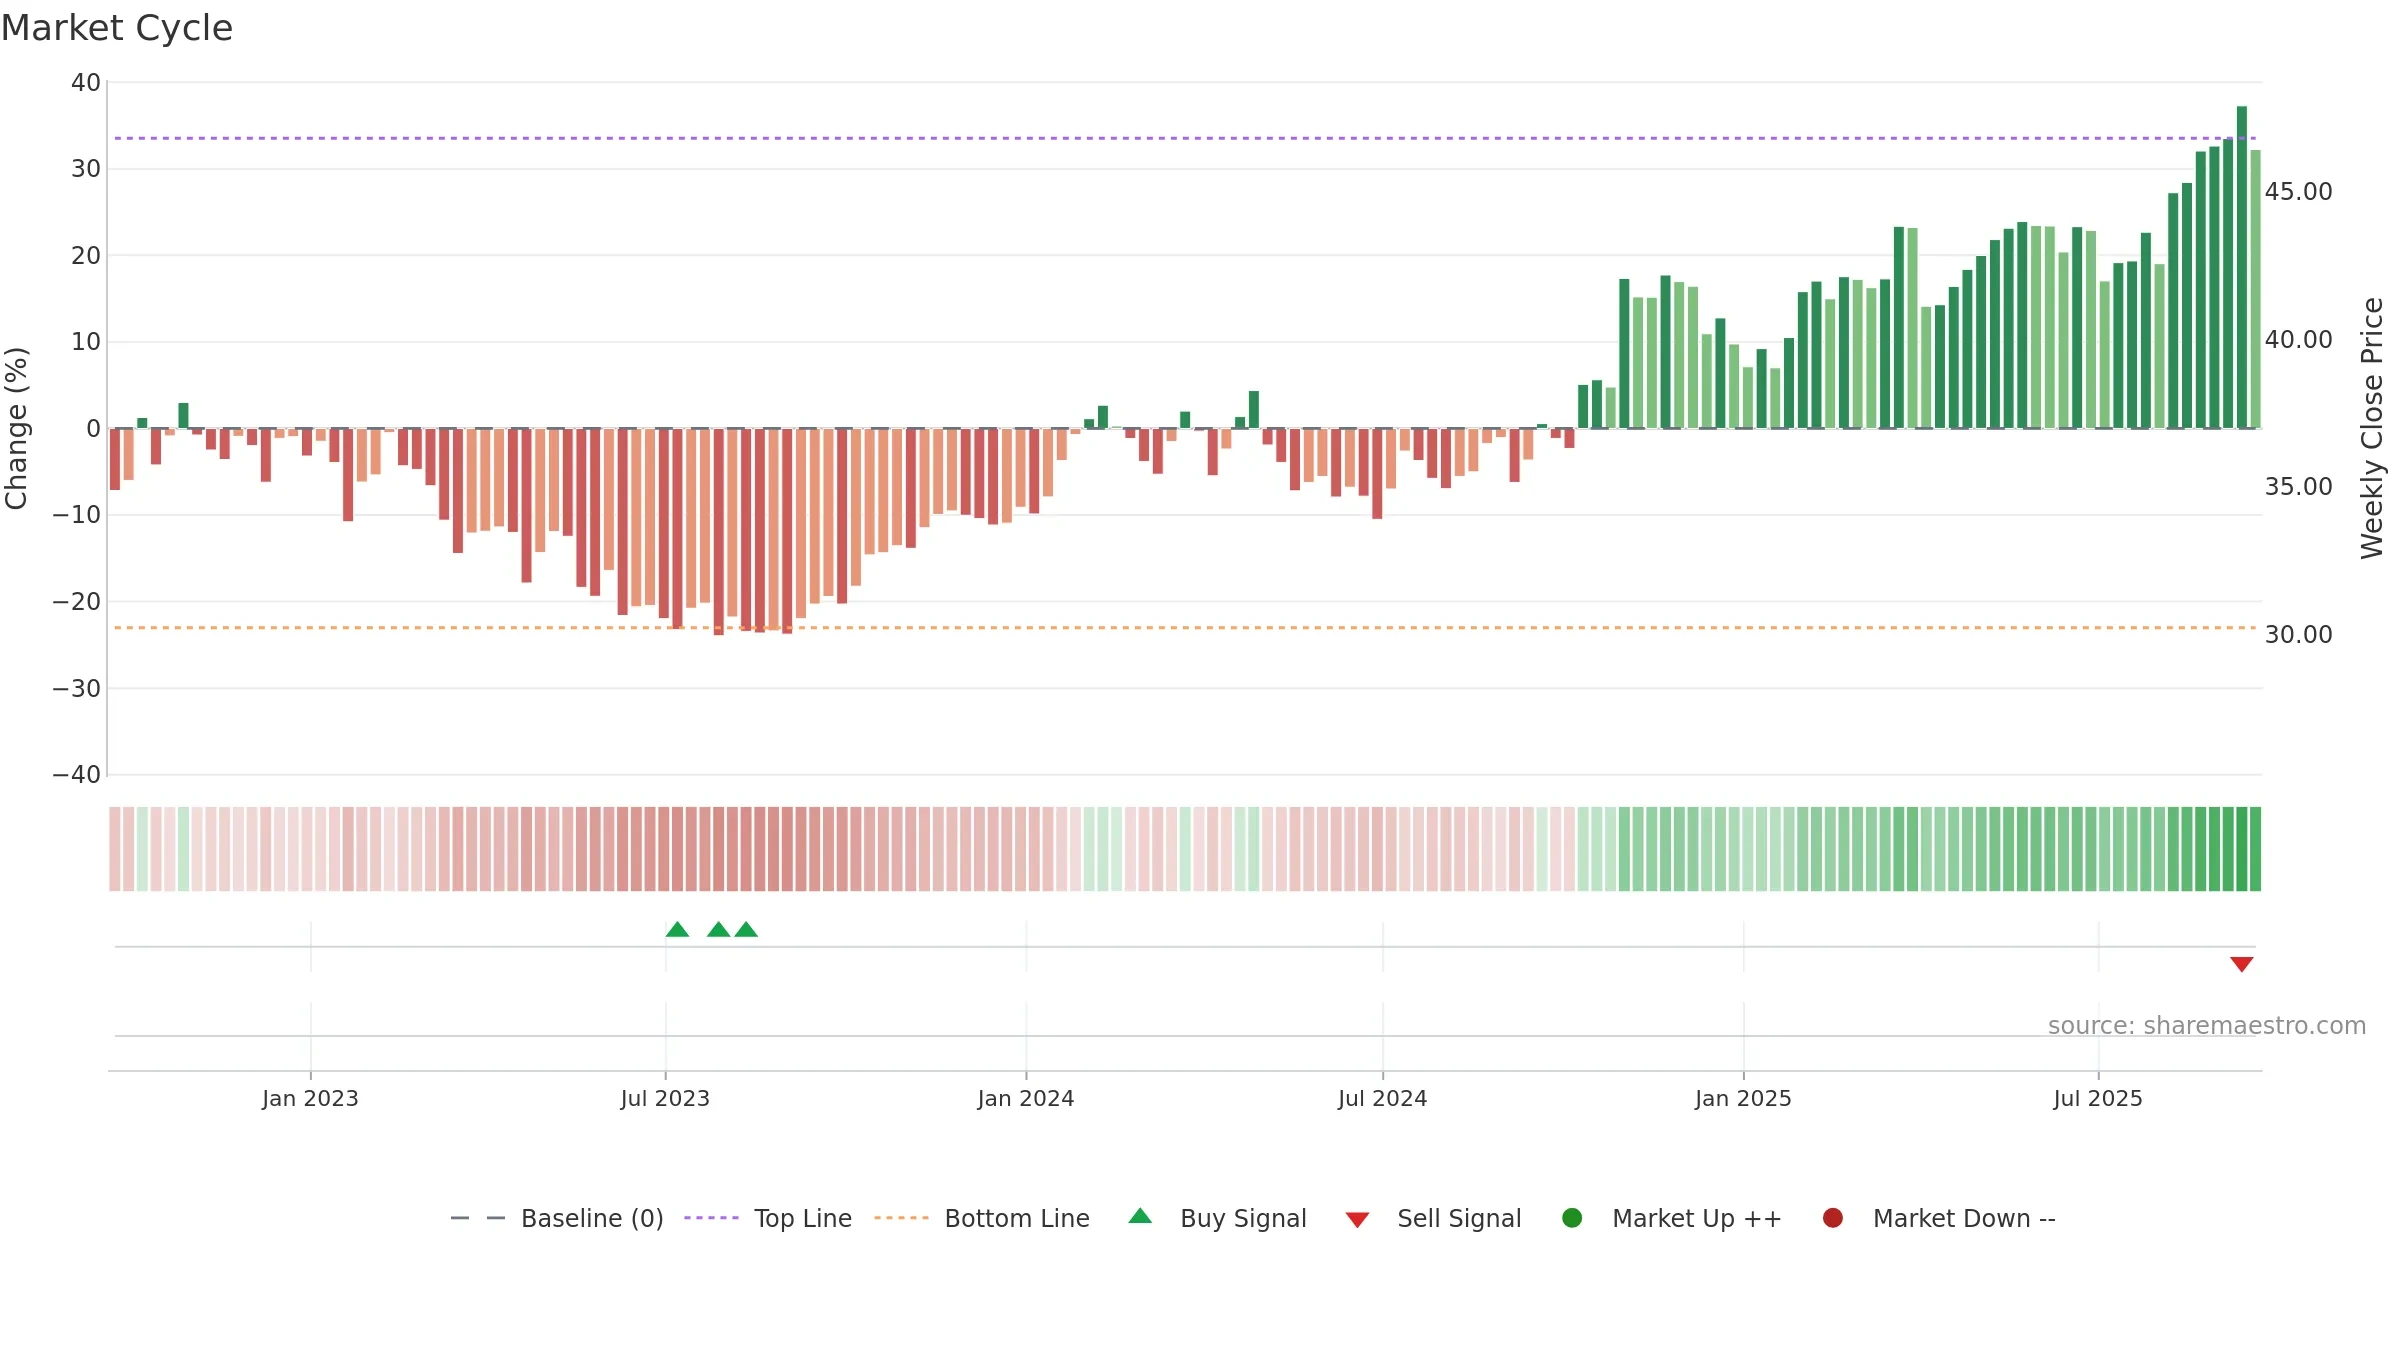Image resolution: width=2400 pixels, height=1350 pixels.
Task: Click the Bottom Line orange dotted swatch
Action: pos(902,1218)
